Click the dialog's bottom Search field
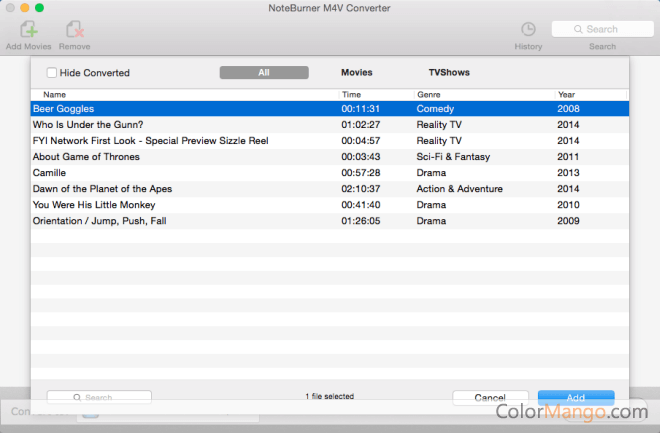The height and width of the screenshot is (433, 660). 99,397
